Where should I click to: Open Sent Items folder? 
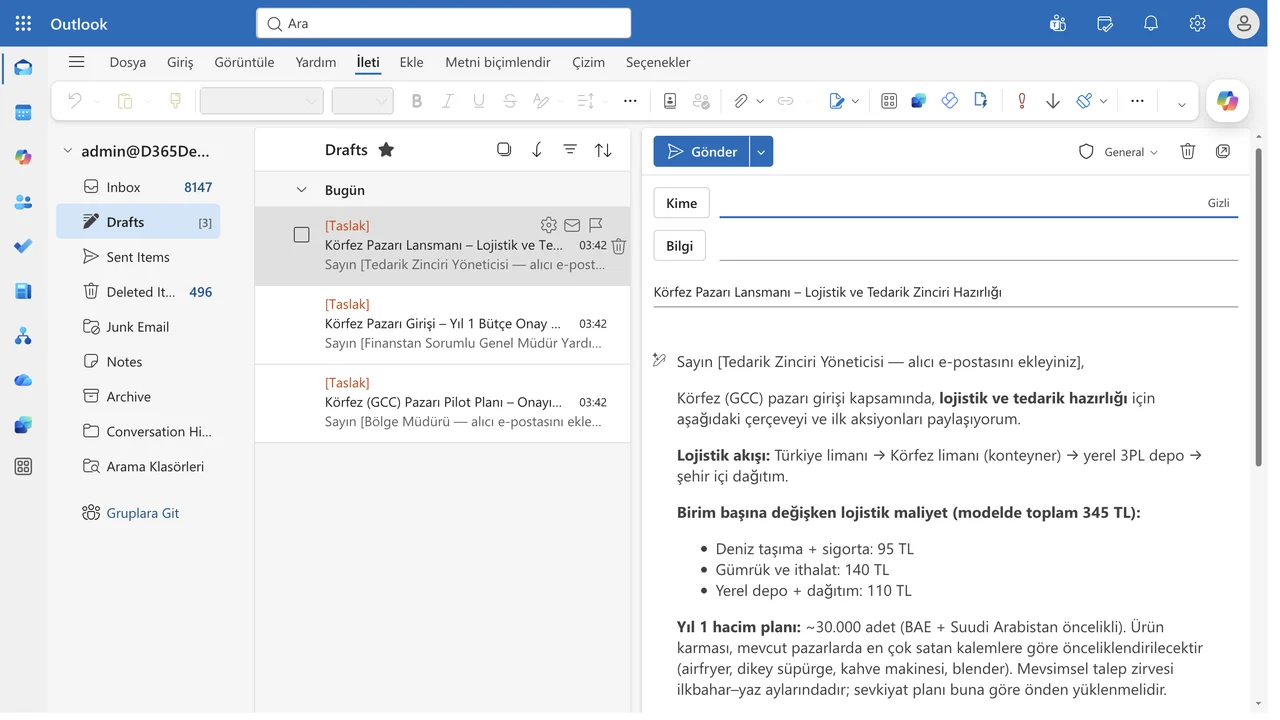138,257
